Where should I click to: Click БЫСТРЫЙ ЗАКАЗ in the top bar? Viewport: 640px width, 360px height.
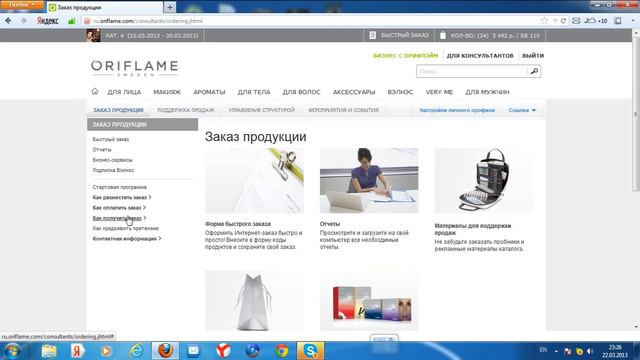(x=399, y=36)
